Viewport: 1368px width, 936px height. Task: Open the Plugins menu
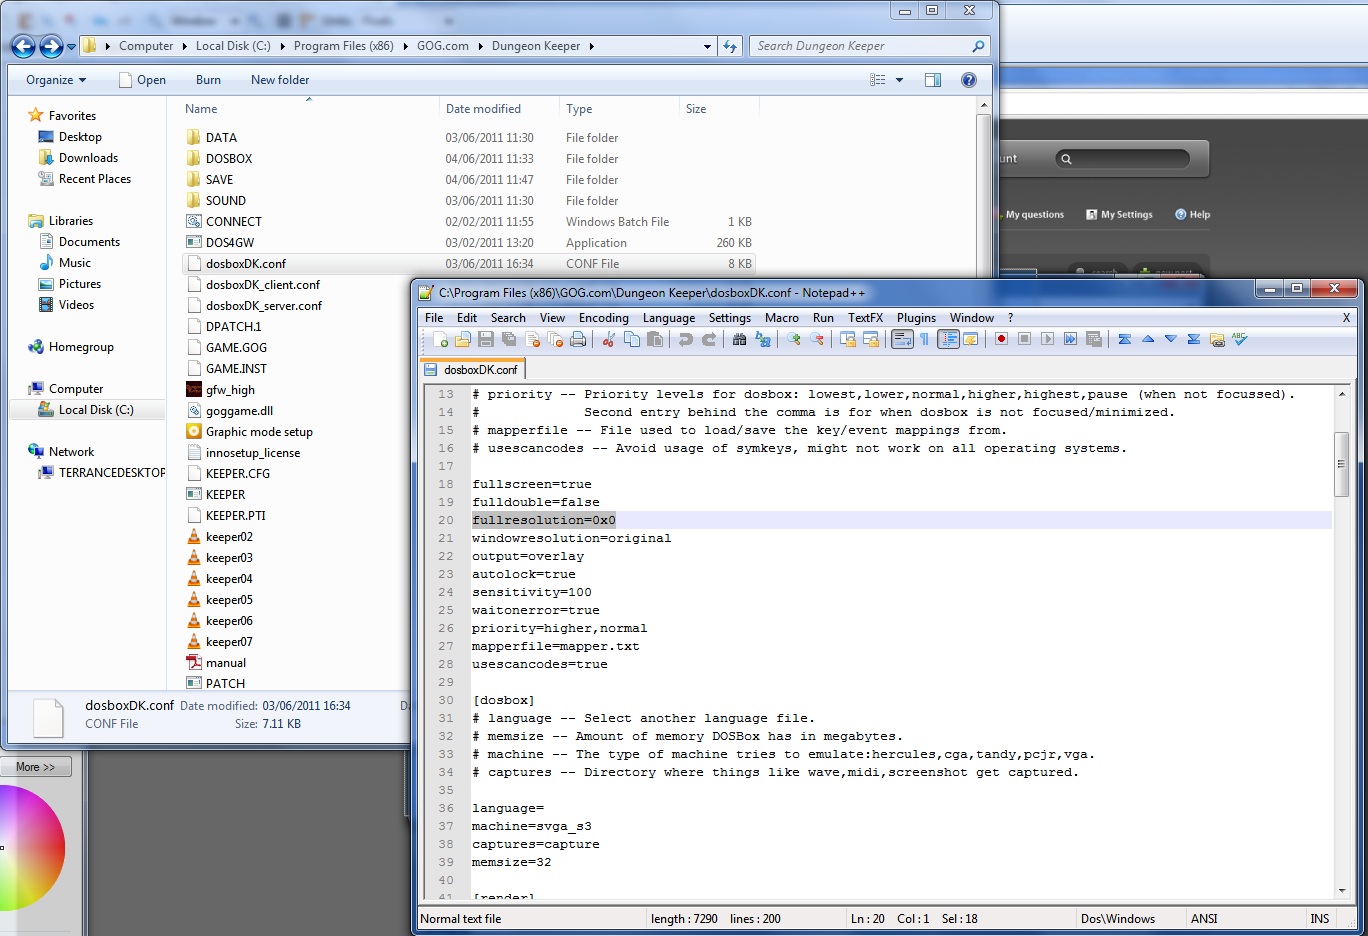(916, 318)
